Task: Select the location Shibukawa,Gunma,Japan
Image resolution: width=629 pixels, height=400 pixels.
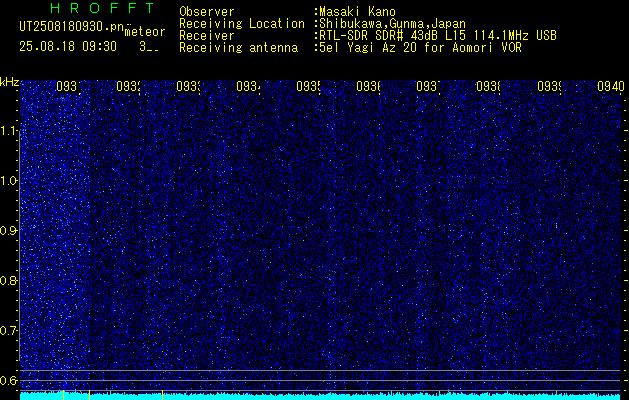Action: point(390,24)
